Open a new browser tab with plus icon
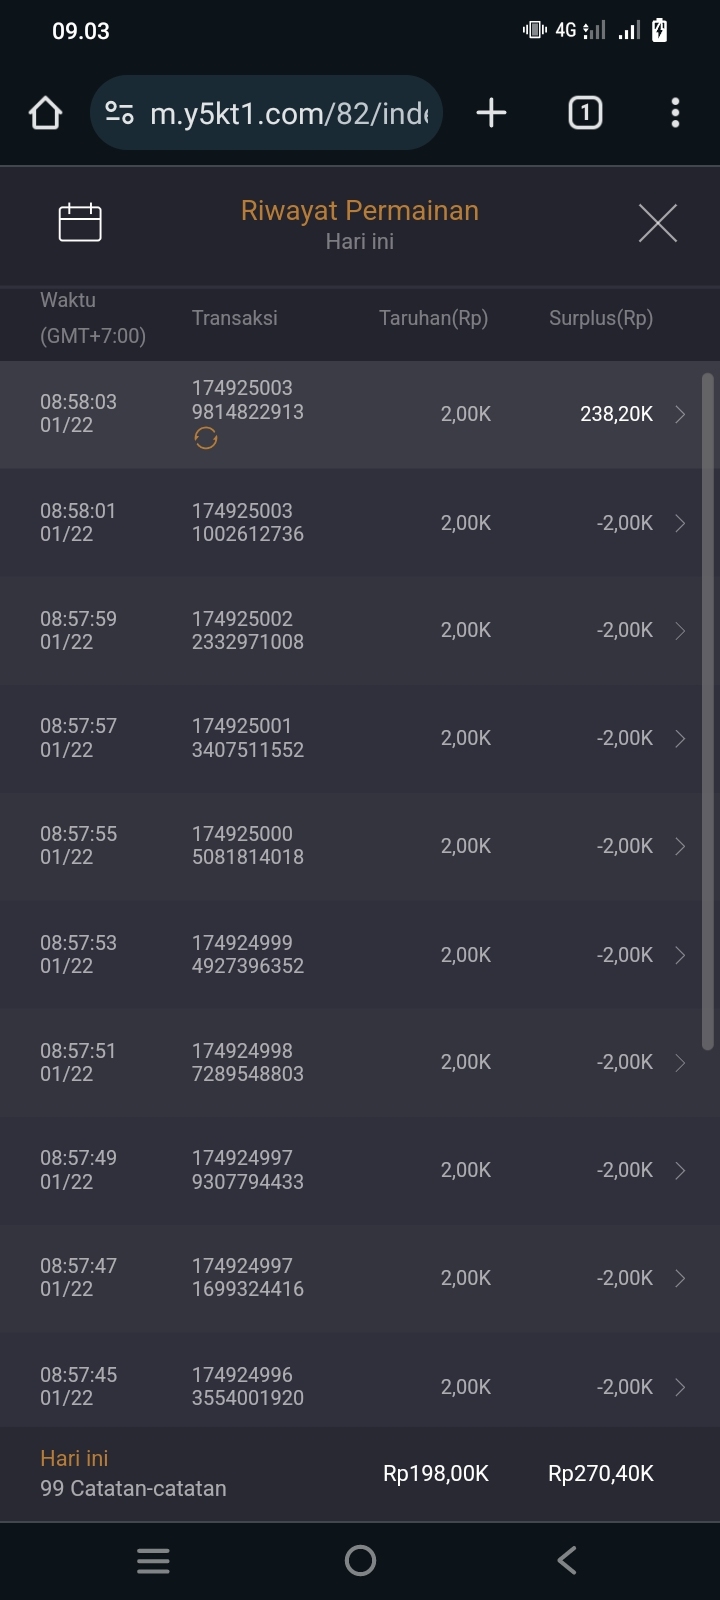 (491, 113)
